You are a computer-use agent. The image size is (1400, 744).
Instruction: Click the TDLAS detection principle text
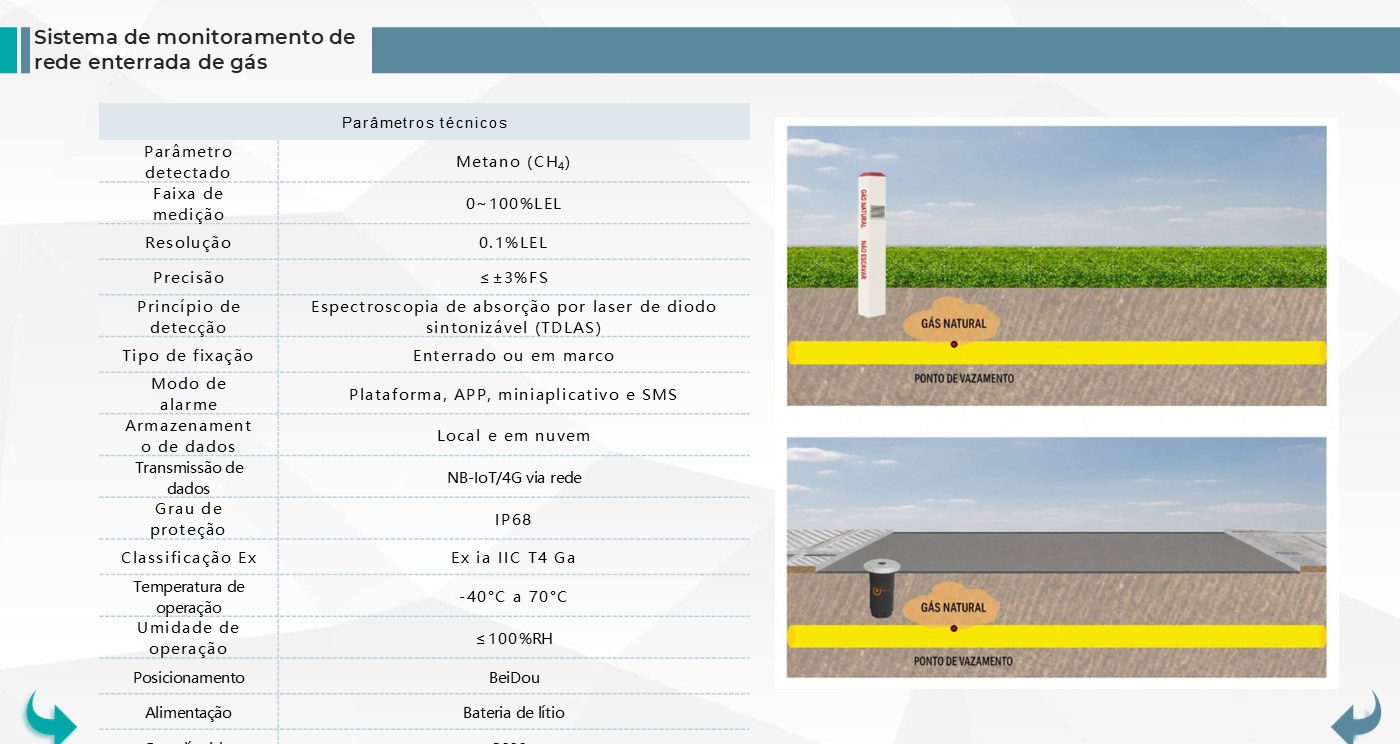coord(513,317)
